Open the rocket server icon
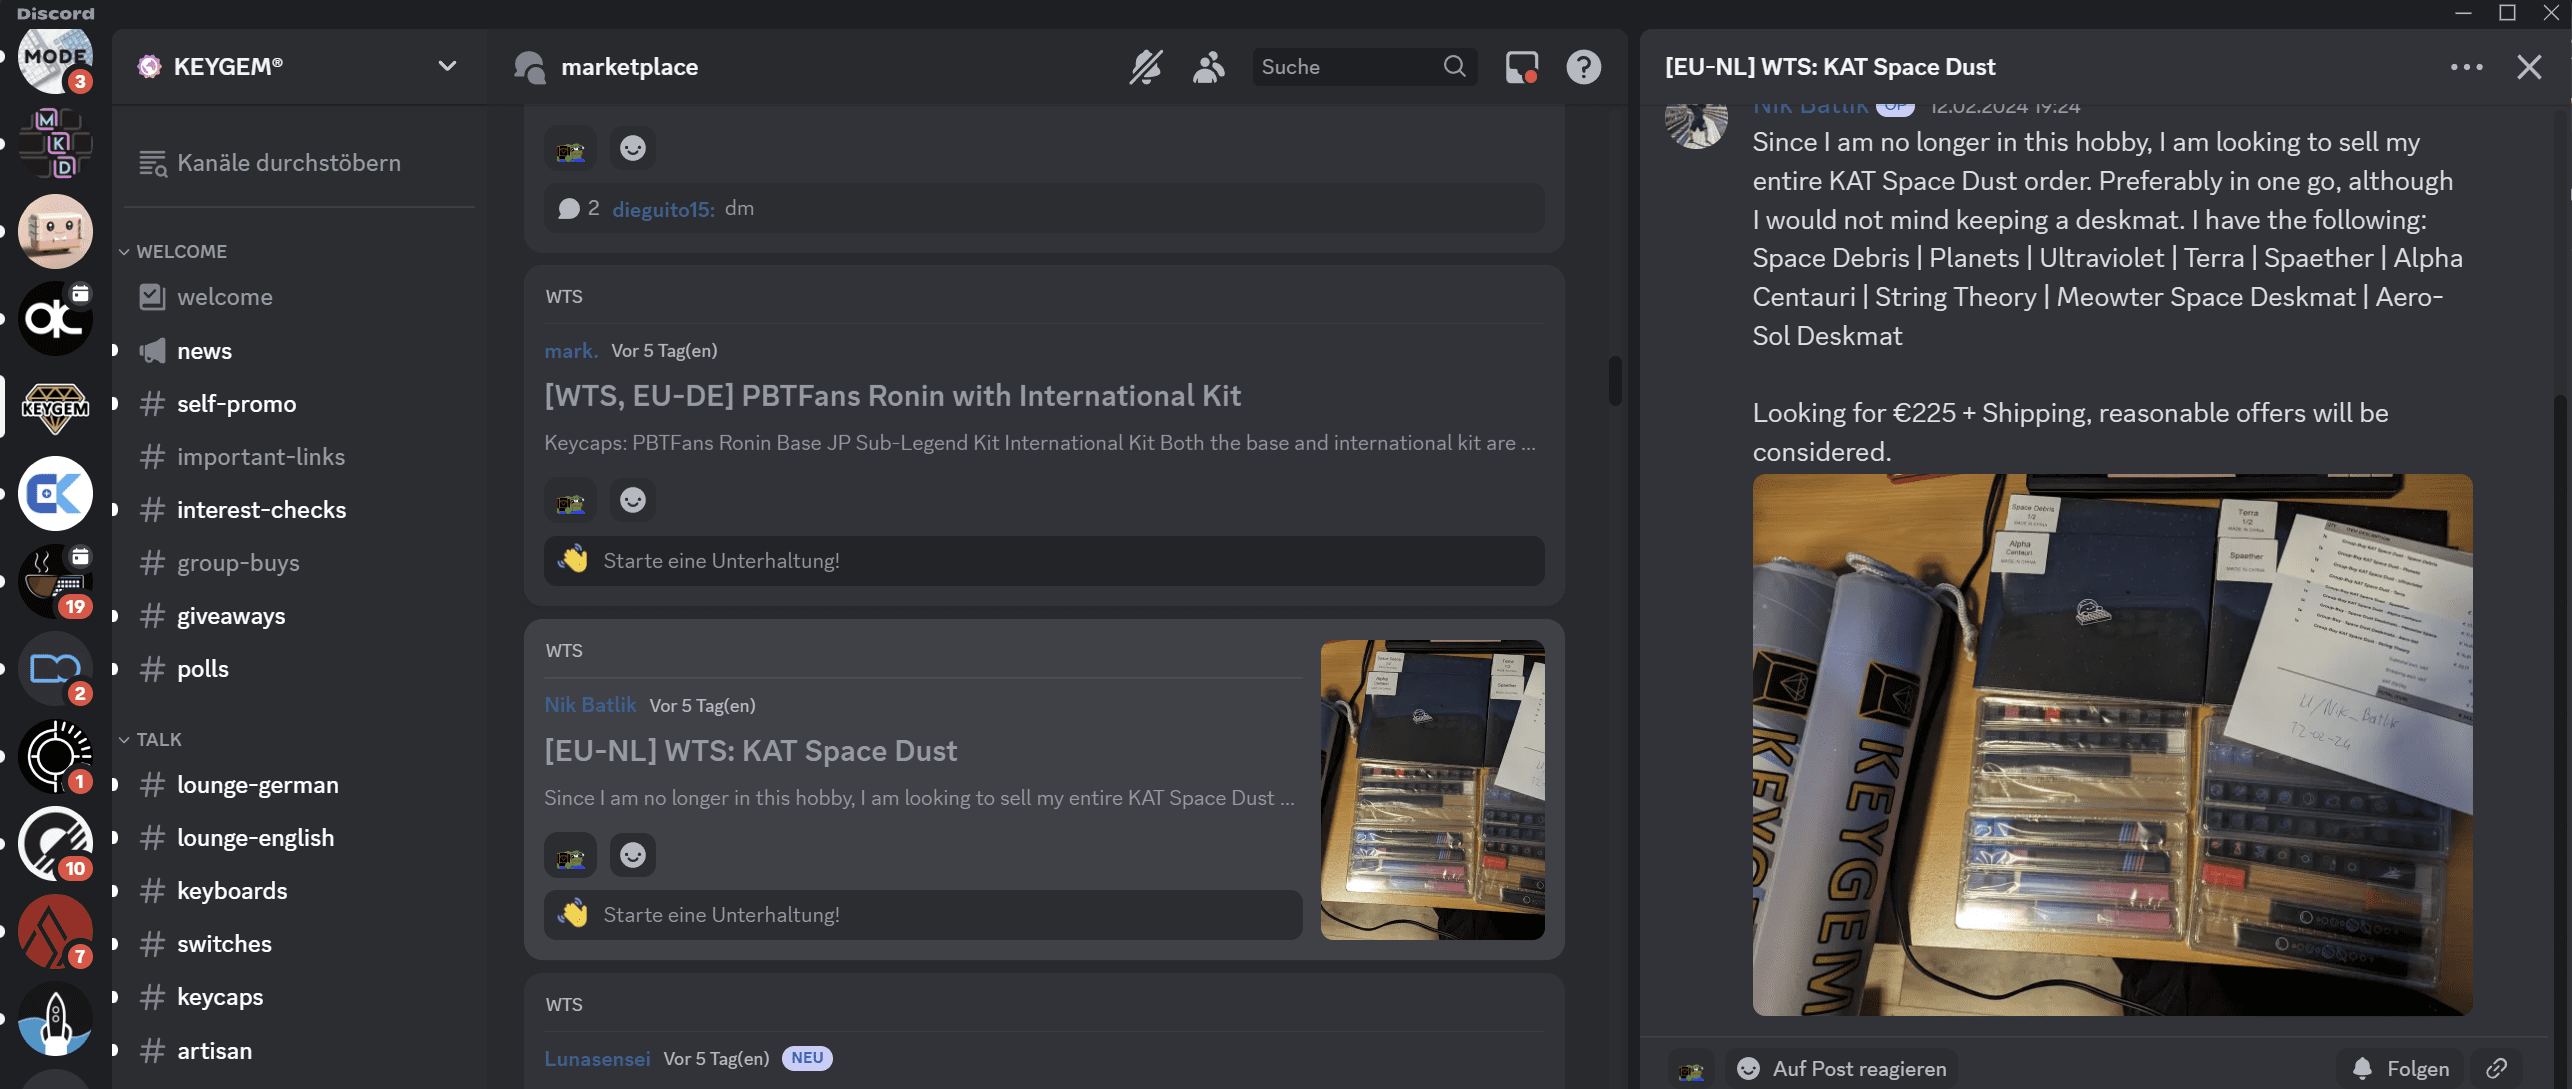The height and width of the screenshot is (1089, 2572). coord(55,1019)
